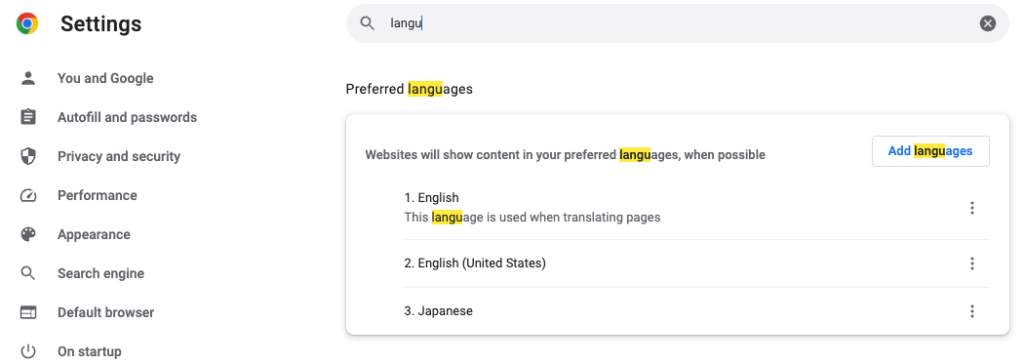Open the On startup settings page
This screenshot has height=364, width=1024.
click(89, 352)
